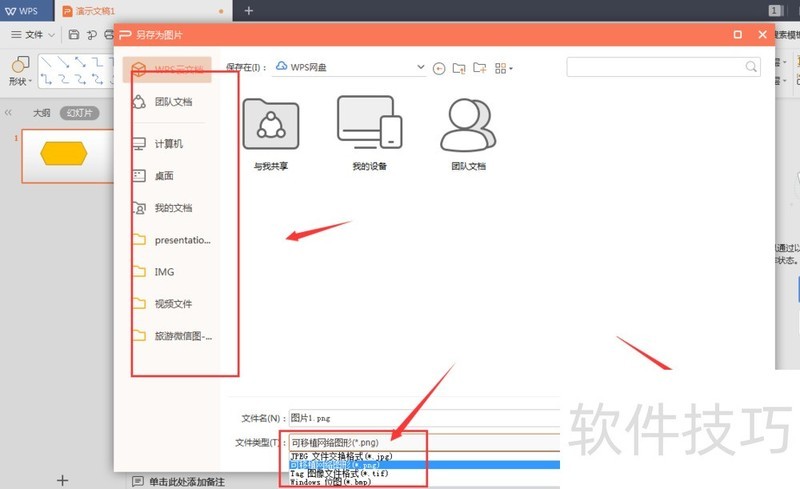800x489 pixels.
Task: Open the 我的设备 icon
Action: tap(369, 134)
